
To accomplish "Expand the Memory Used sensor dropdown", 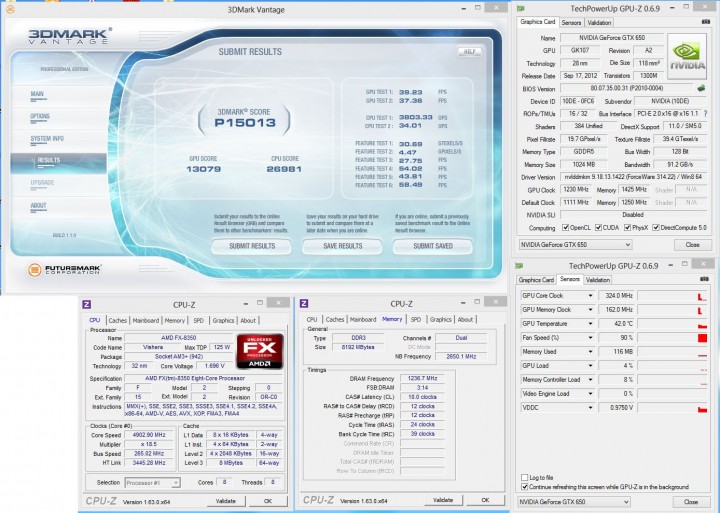I will (590, 352).
